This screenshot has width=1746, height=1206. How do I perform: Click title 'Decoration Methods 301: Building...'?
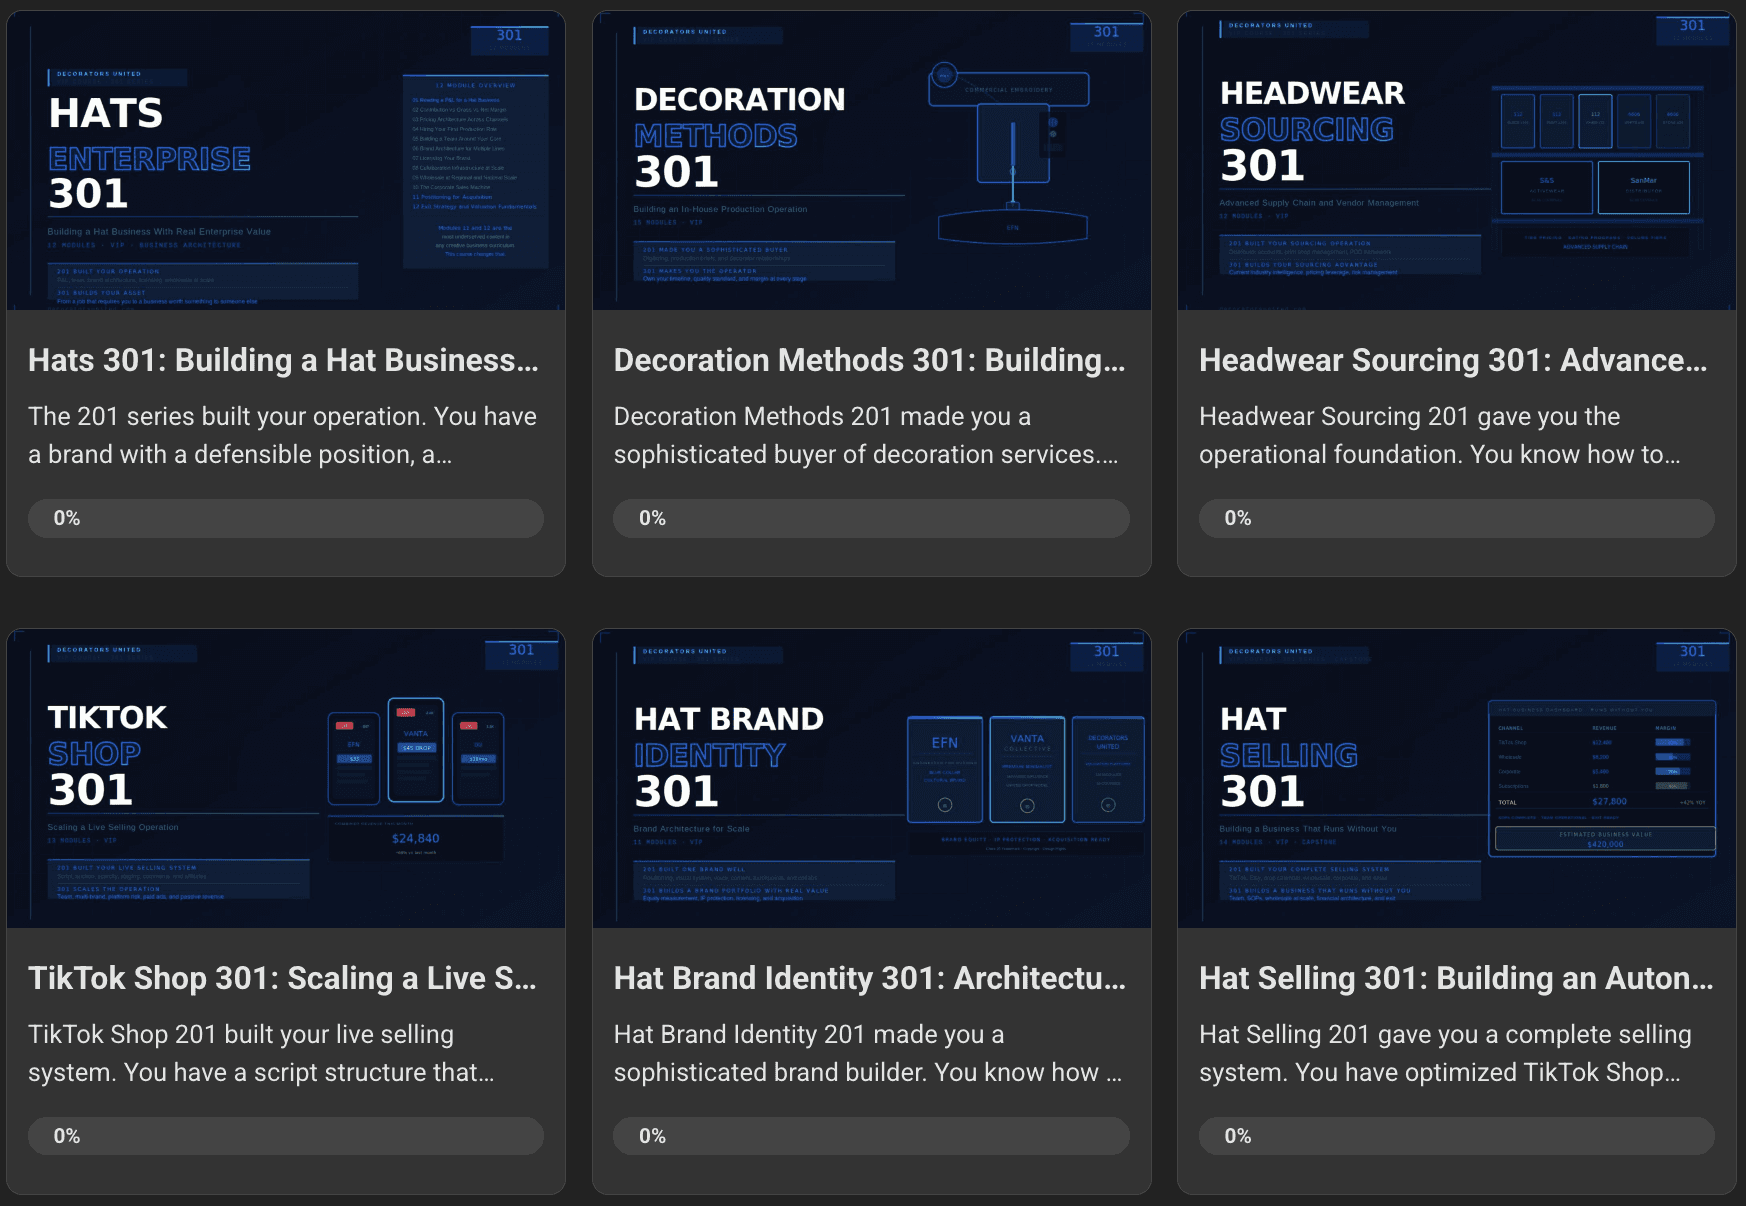coord(869,360)
